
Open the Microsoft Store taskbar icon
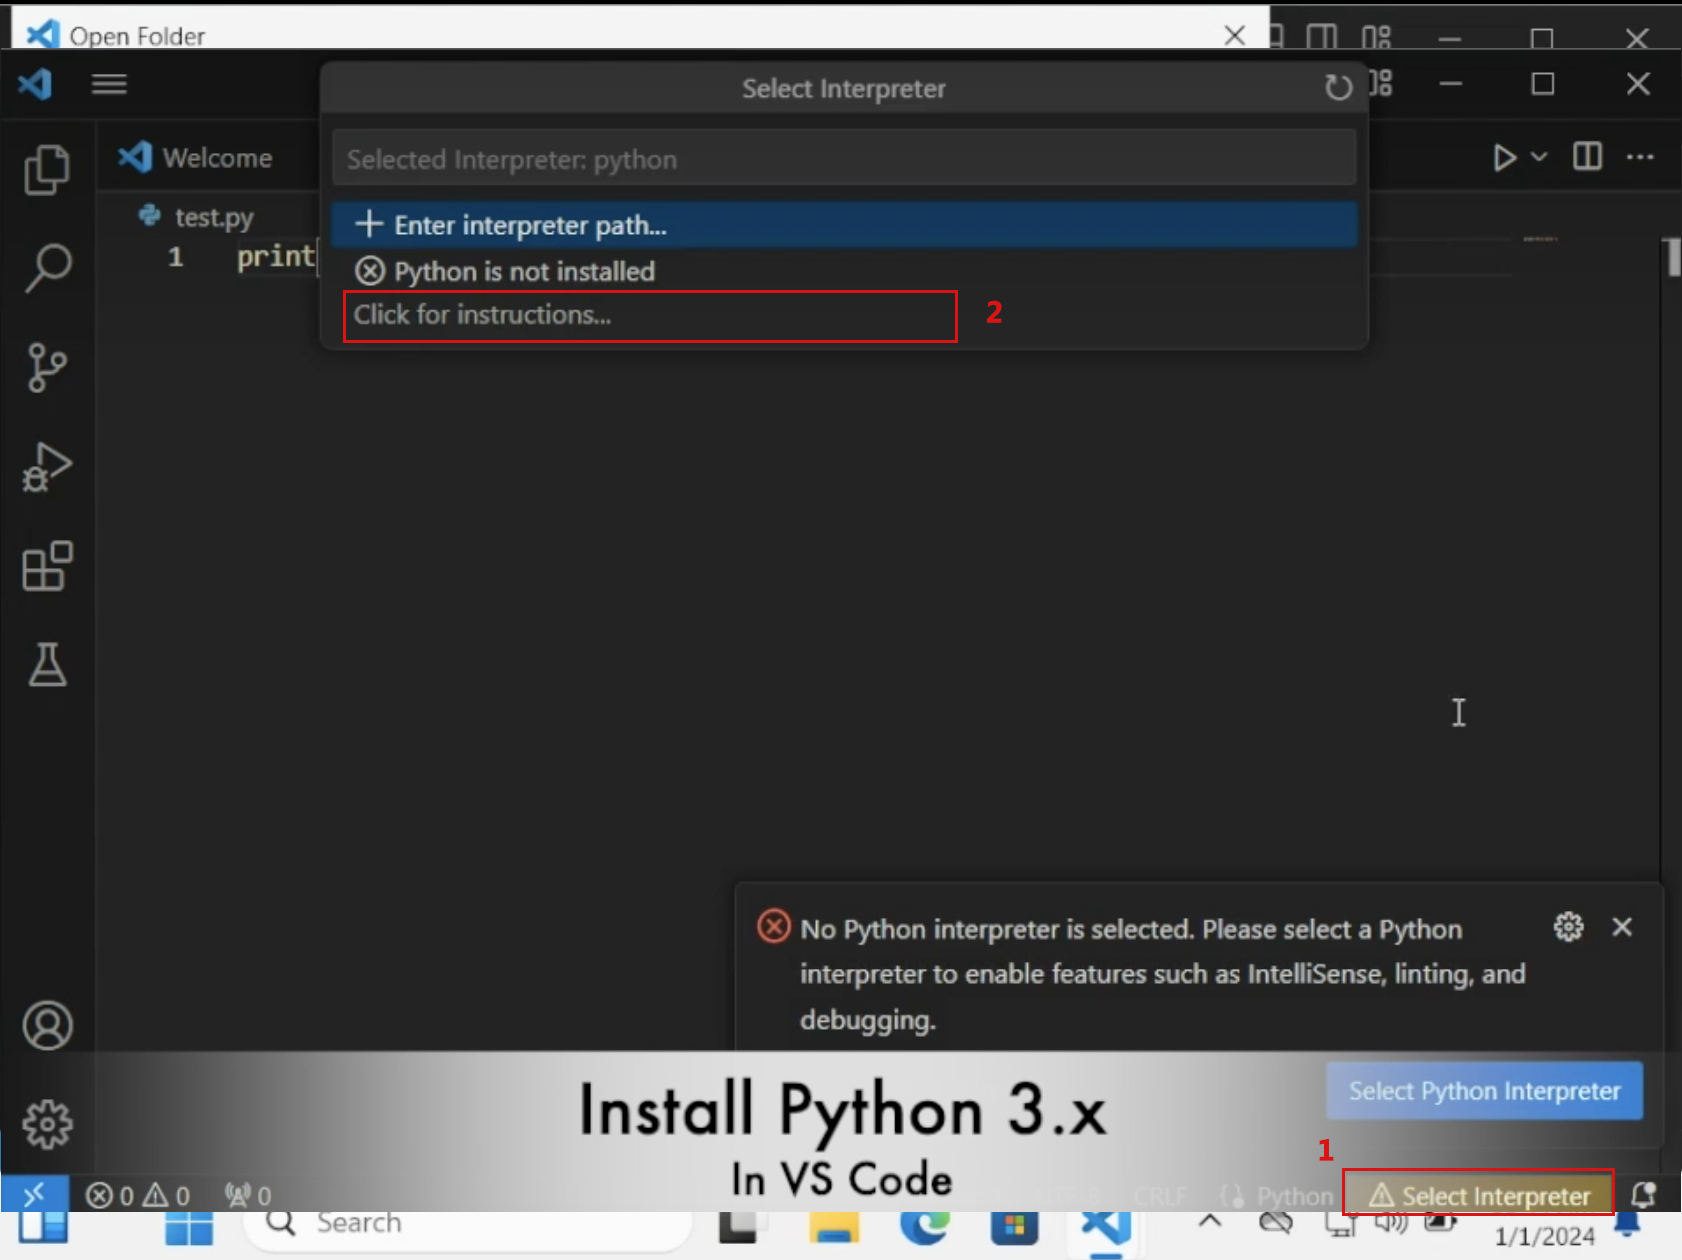1014,1229
